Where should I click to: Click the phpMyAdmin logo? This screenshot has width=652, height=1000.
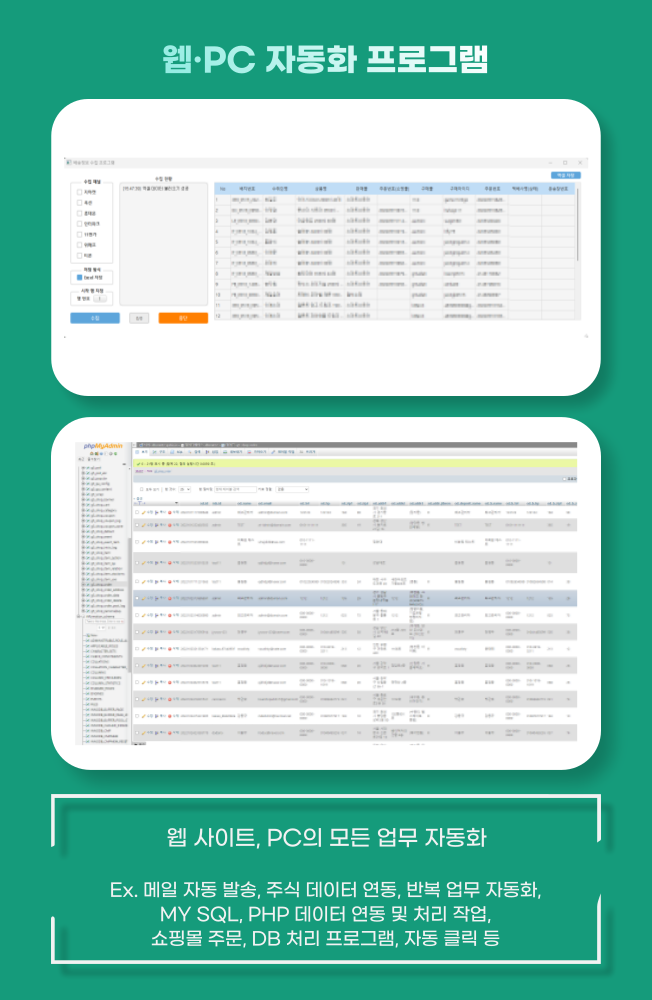click(102, 448)
